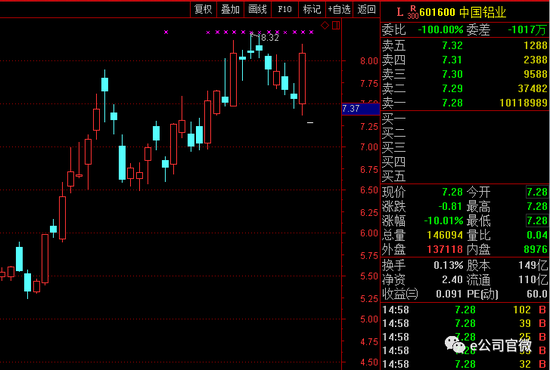Click 流通 value 110亿
550x370 pixels.
pyautogui.click(x=533, y=280)
